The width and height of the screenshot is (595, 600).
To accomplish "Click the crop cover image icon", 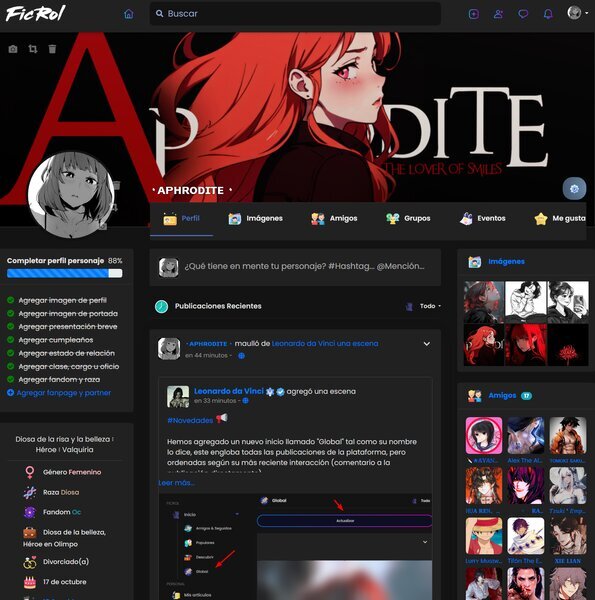I will click(33, 49).
